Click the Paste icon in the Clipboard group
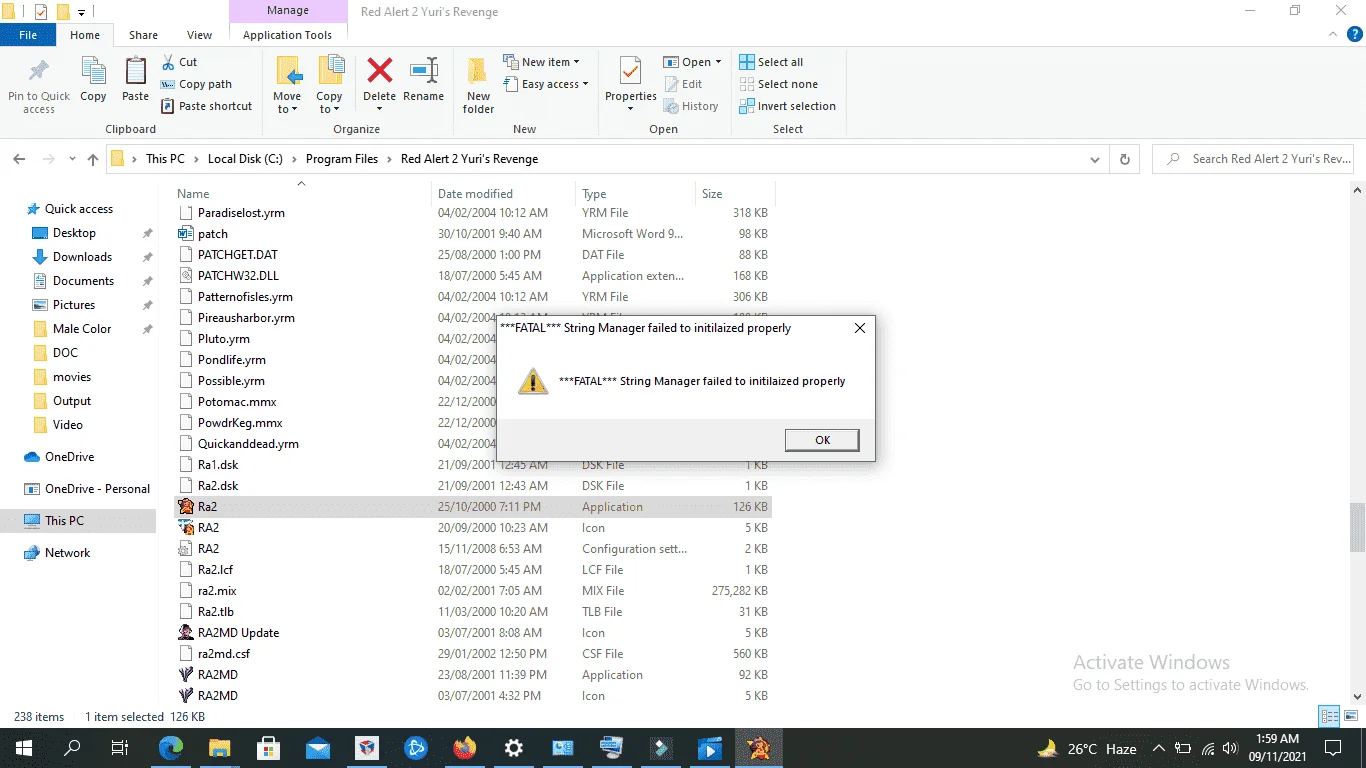The width and height of the screenshot is (1366, 768). pyautogui.click(x=135, y=72)
